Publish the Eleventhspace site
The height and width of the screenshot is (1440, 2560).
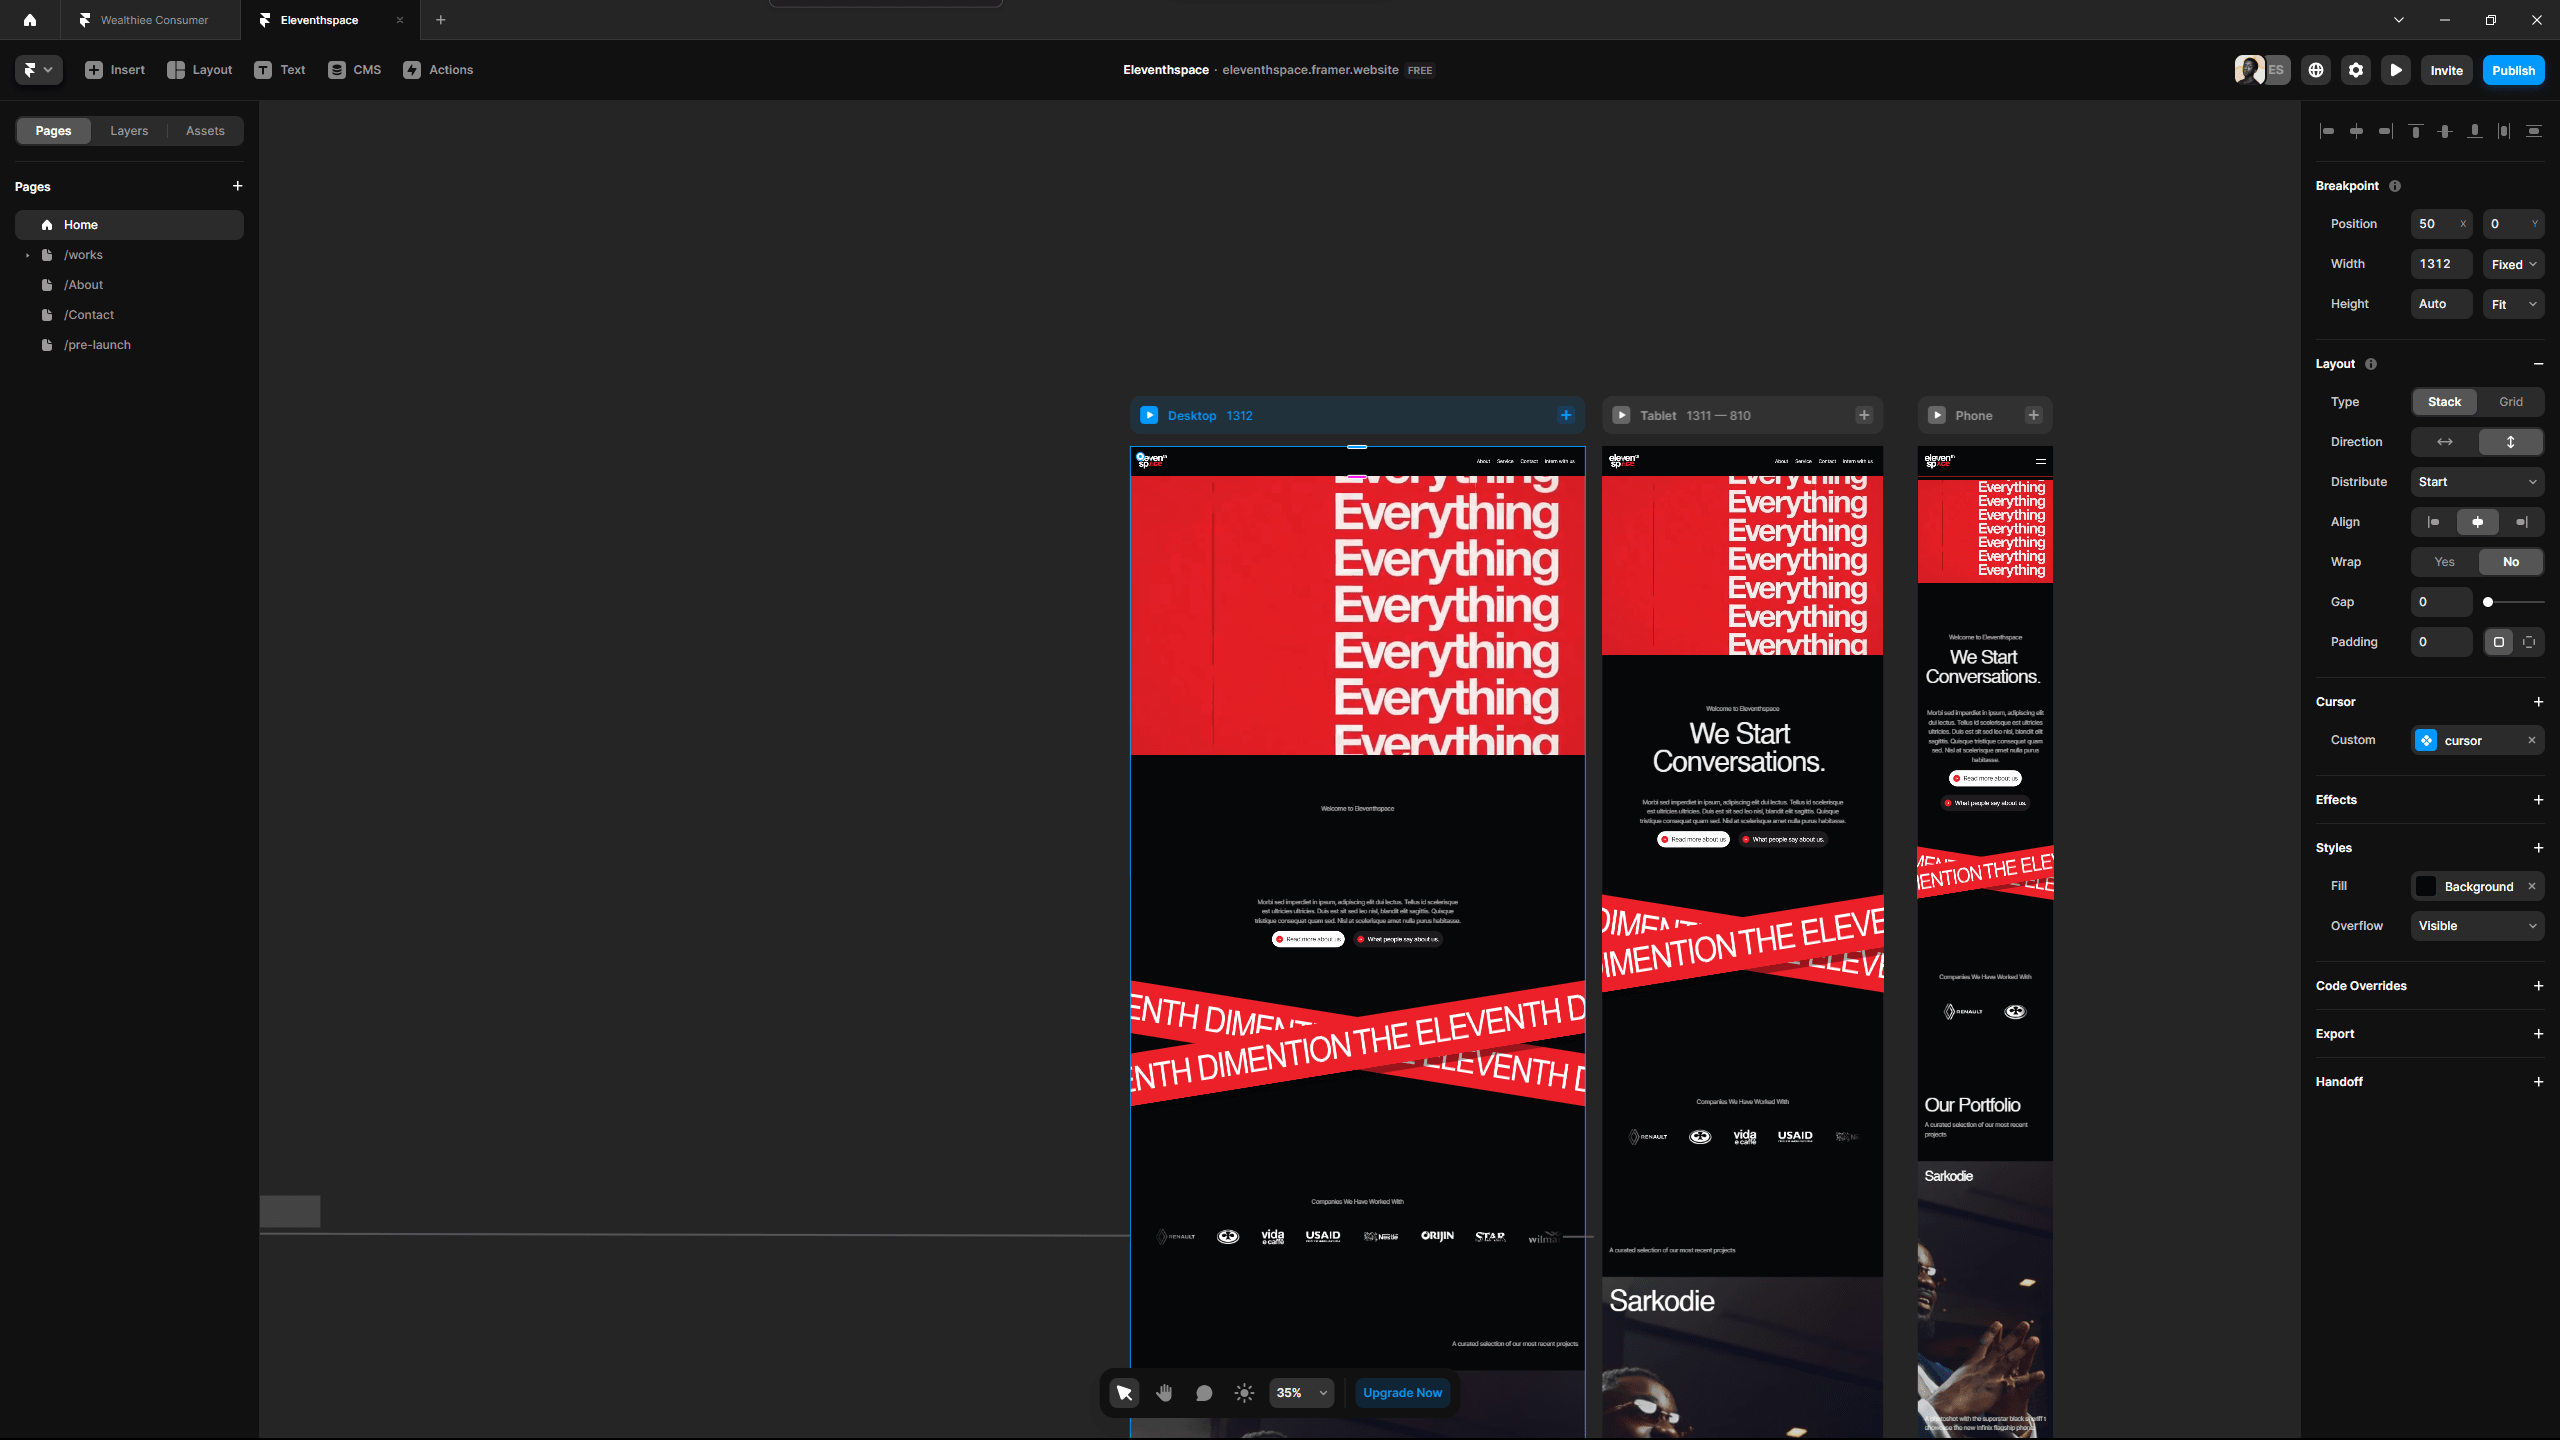tap(2513, 70)
